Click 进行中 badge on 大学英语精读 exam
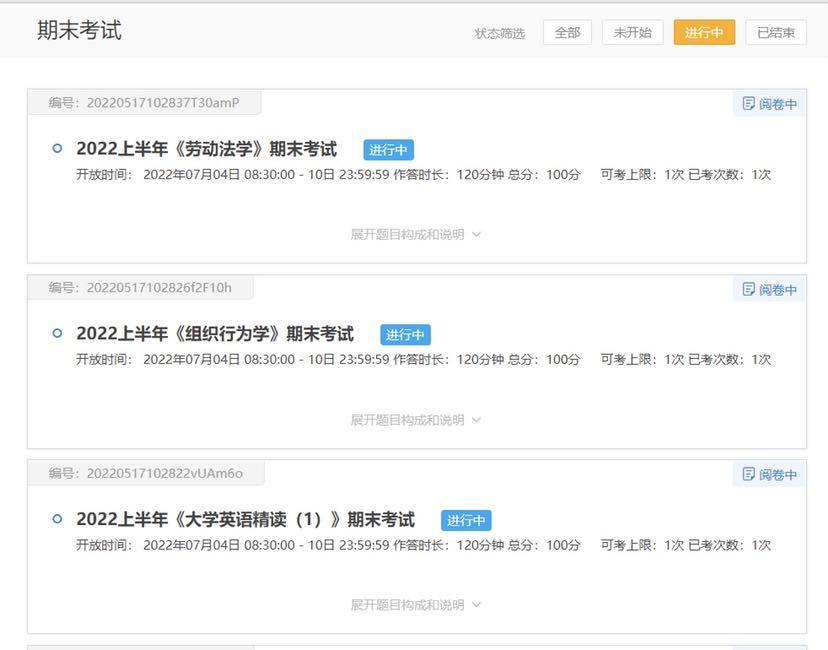 (x=466, y=521)
